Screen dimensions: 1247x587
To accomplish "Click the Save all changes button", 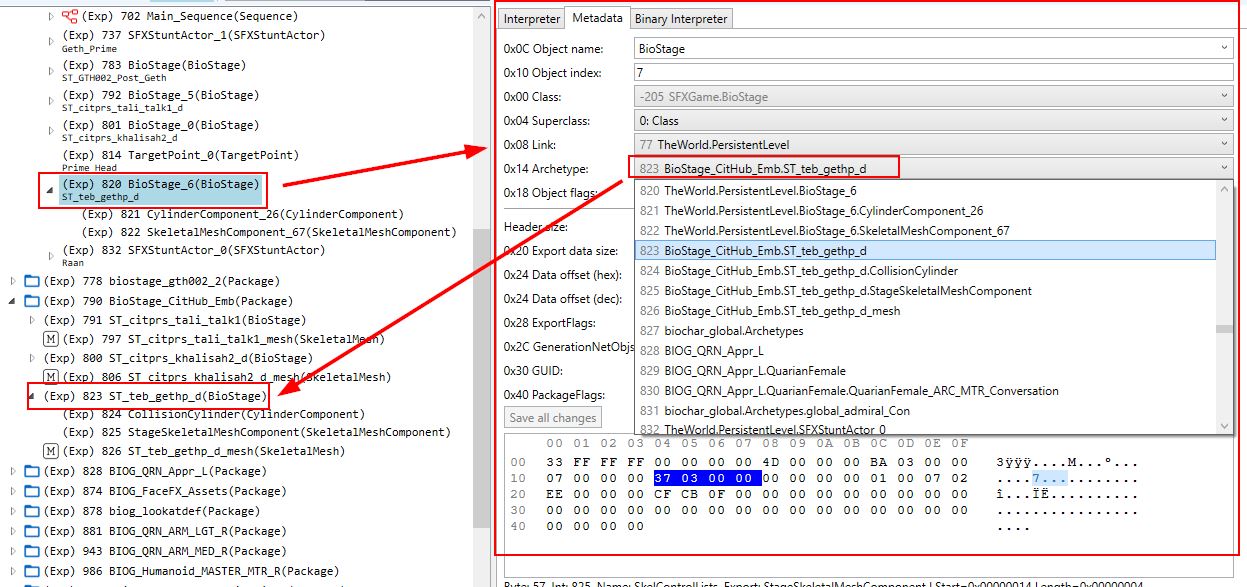I will pos(553,418).
